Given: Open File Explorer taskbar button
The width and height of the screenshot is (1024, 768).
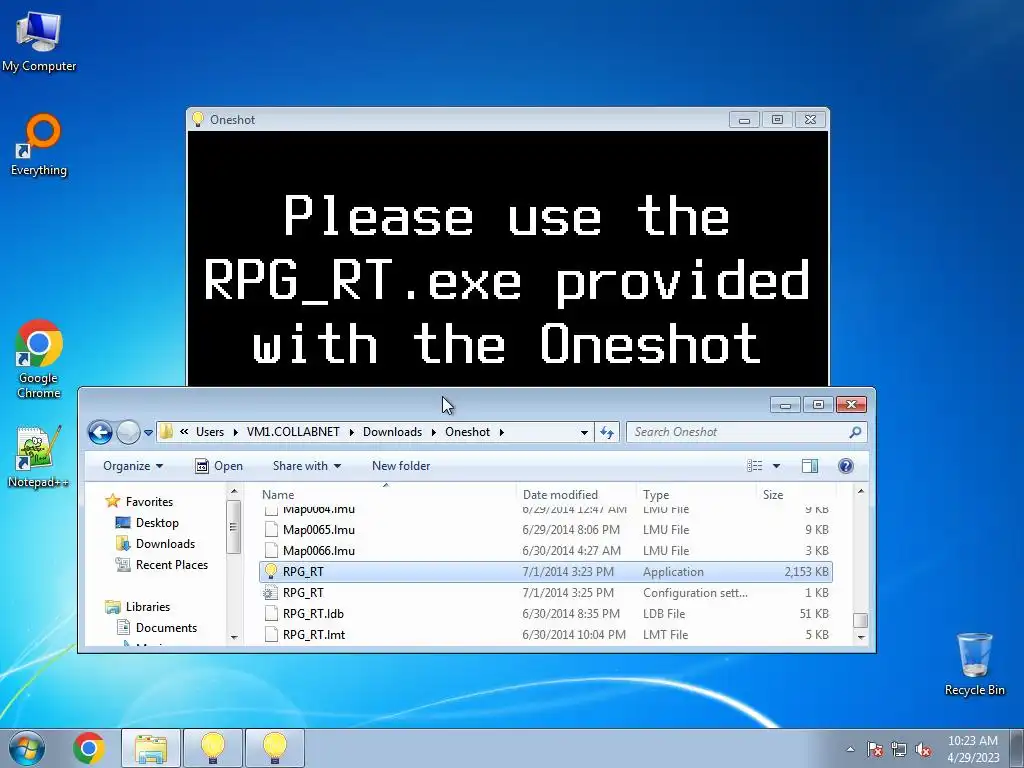Looking at the screenshot, I should (151, 748).
